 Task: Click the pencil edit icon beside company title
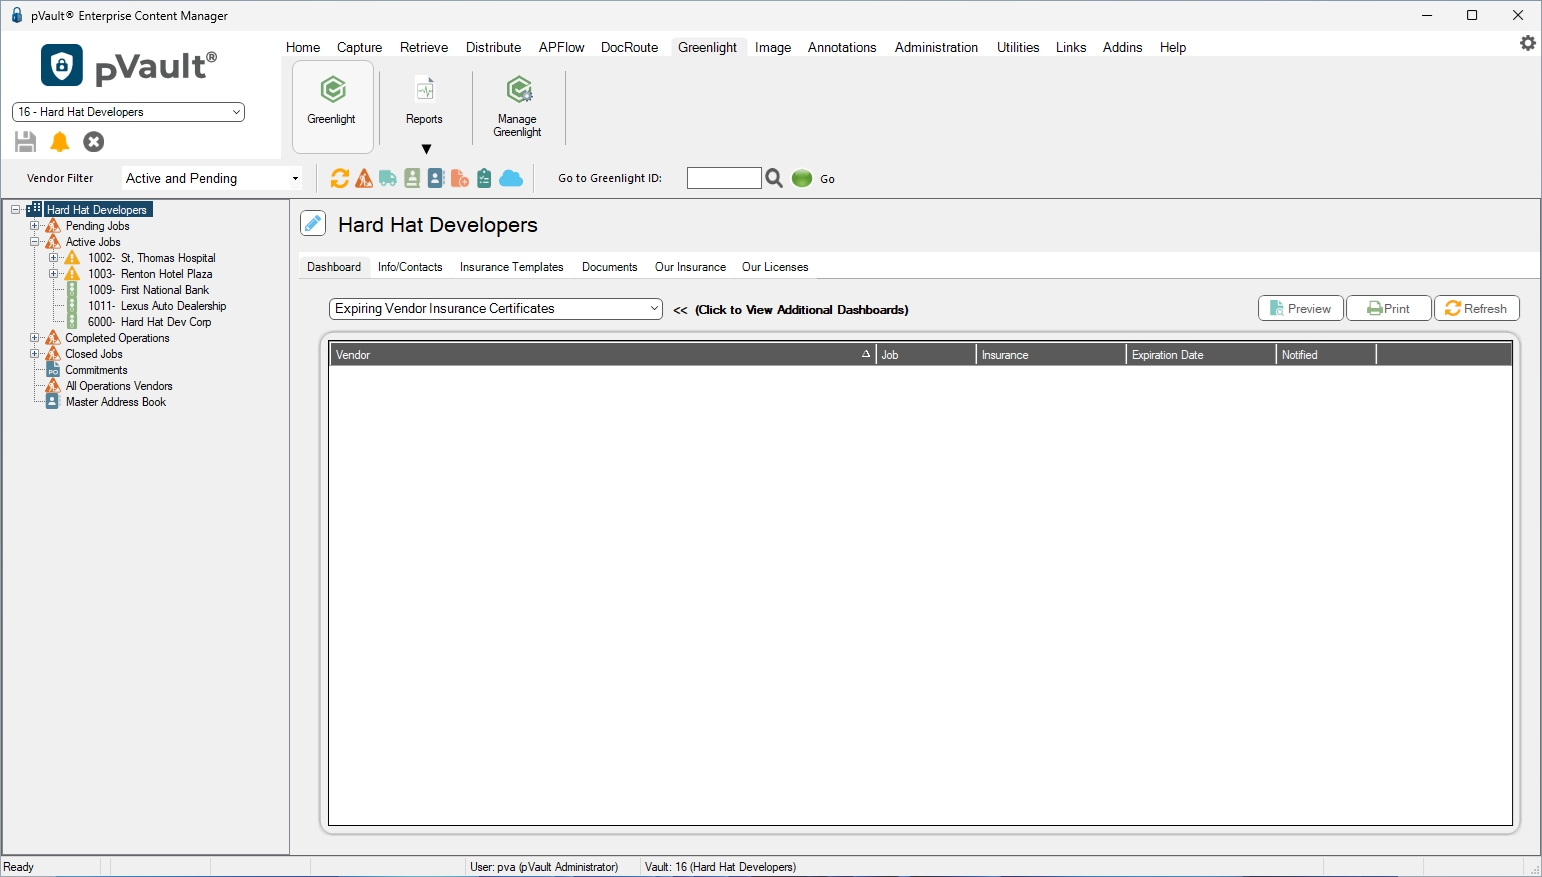tap(313, 224)
